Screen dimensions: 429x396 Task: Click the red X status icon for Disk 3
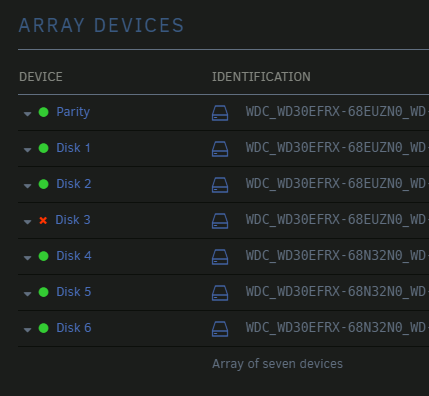click(x=43, y=220)
